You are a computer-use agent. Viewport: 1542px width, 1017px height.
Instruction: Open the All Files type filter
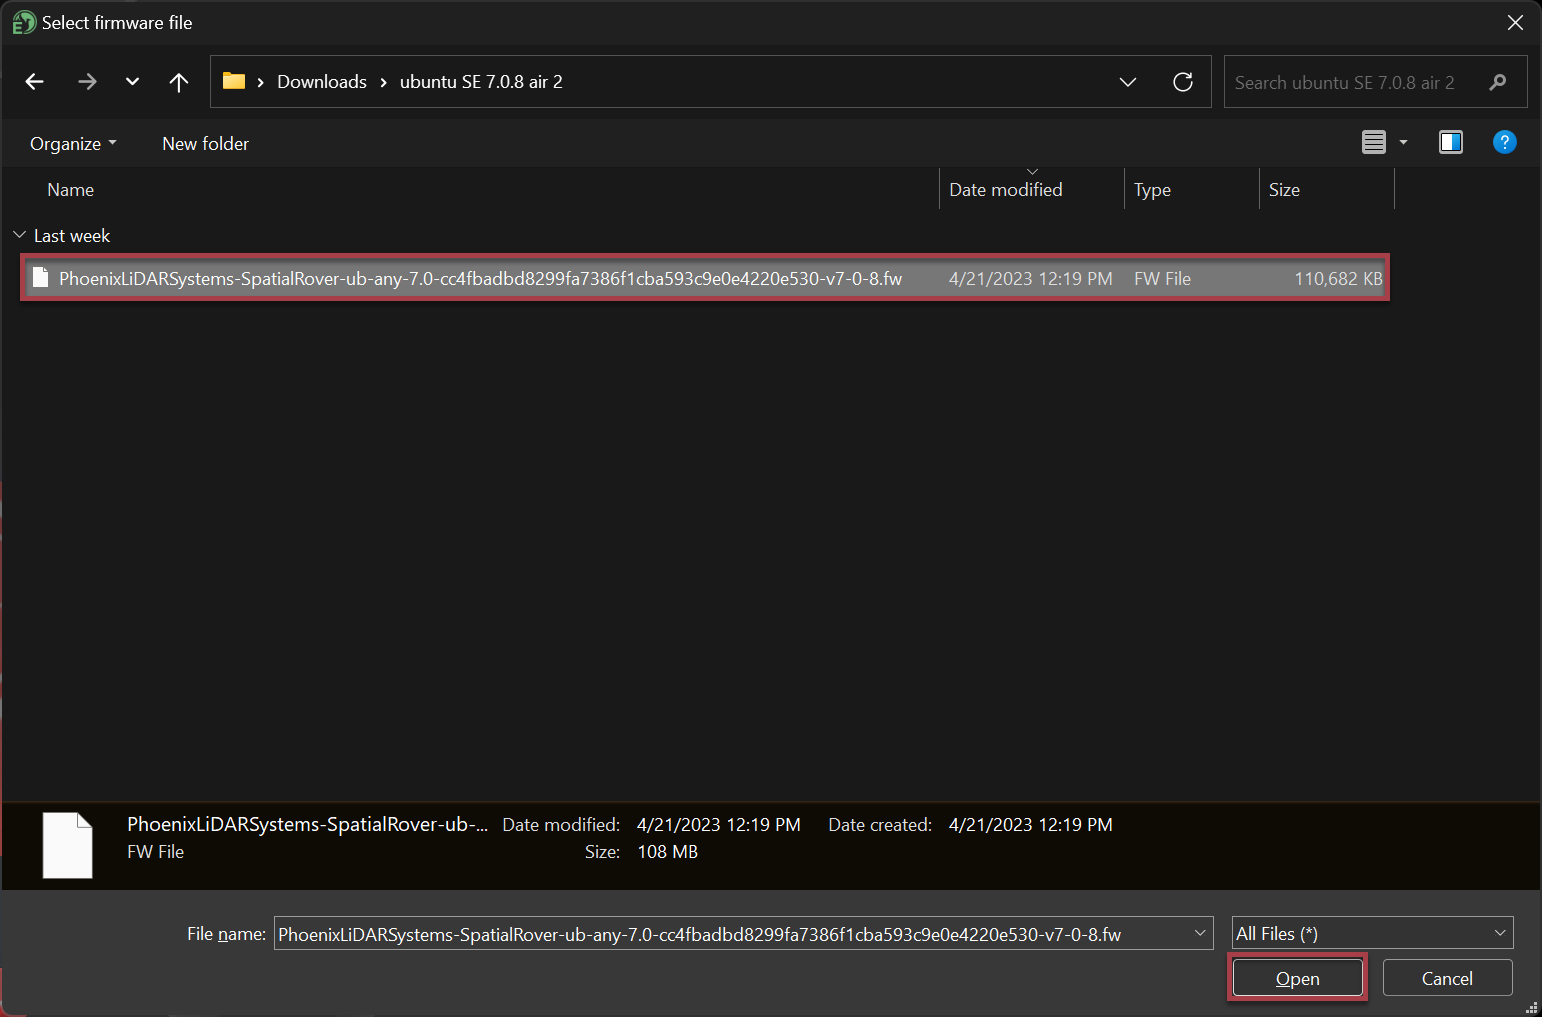point(1371,933)
